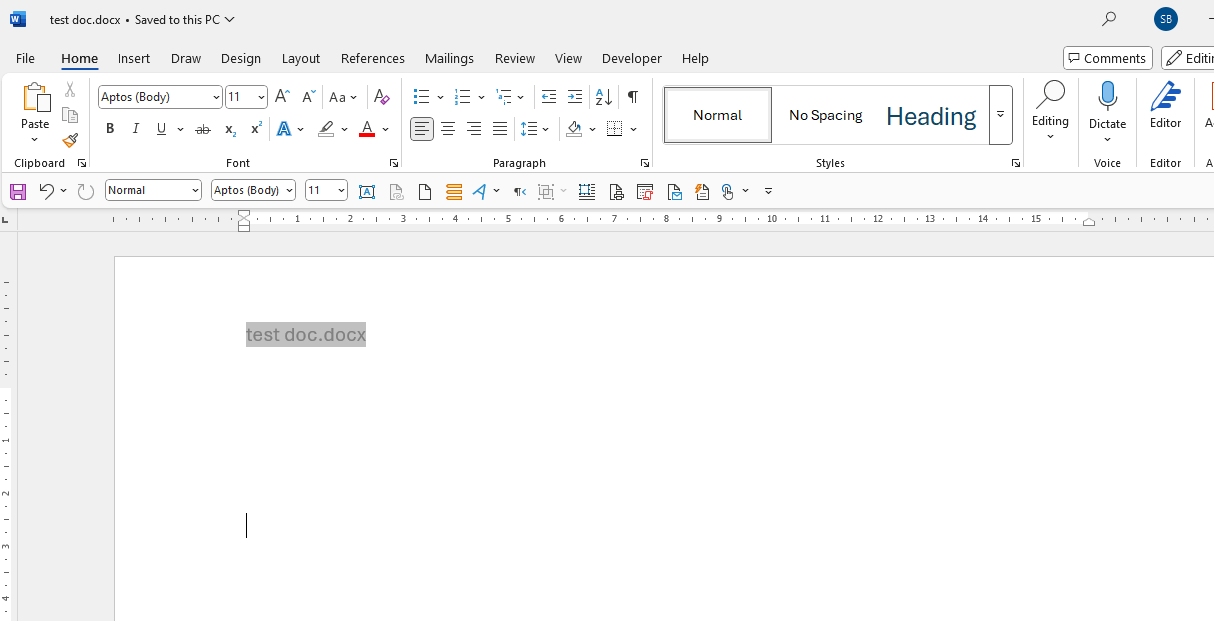Toggle Underline formatting
The height and width of the screenshot is (621, 1214).
pos(161,129)
